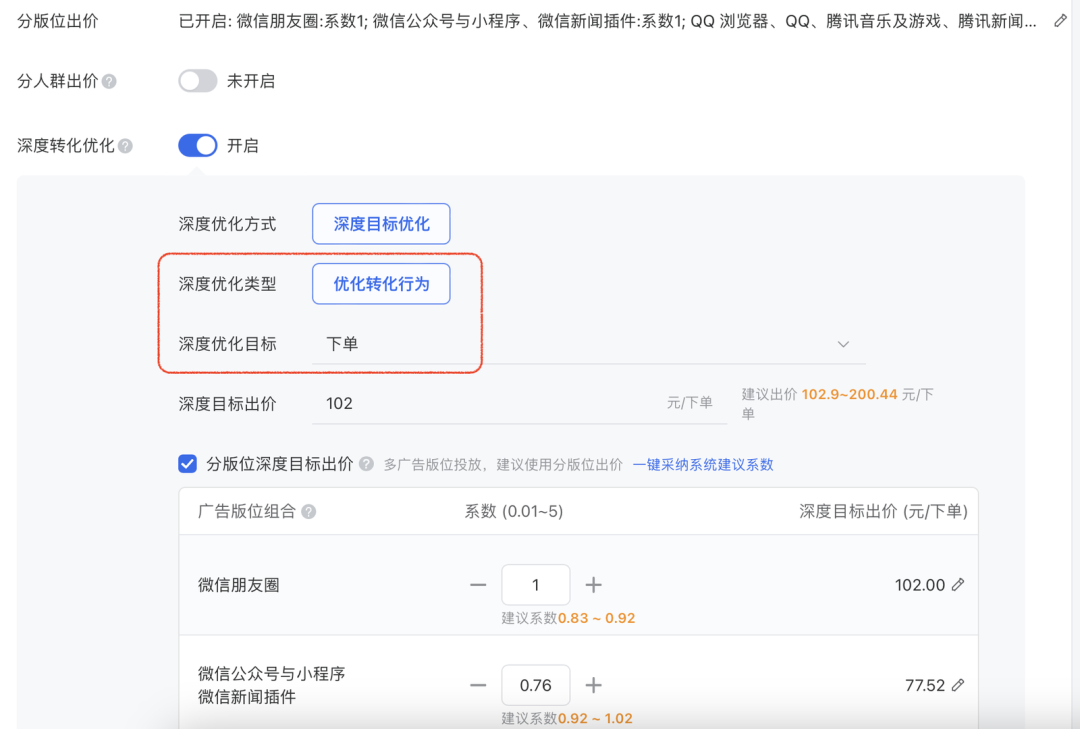Select 深度目标优化 option
This screenshot has width=1080, height=729.
(381, 224)
